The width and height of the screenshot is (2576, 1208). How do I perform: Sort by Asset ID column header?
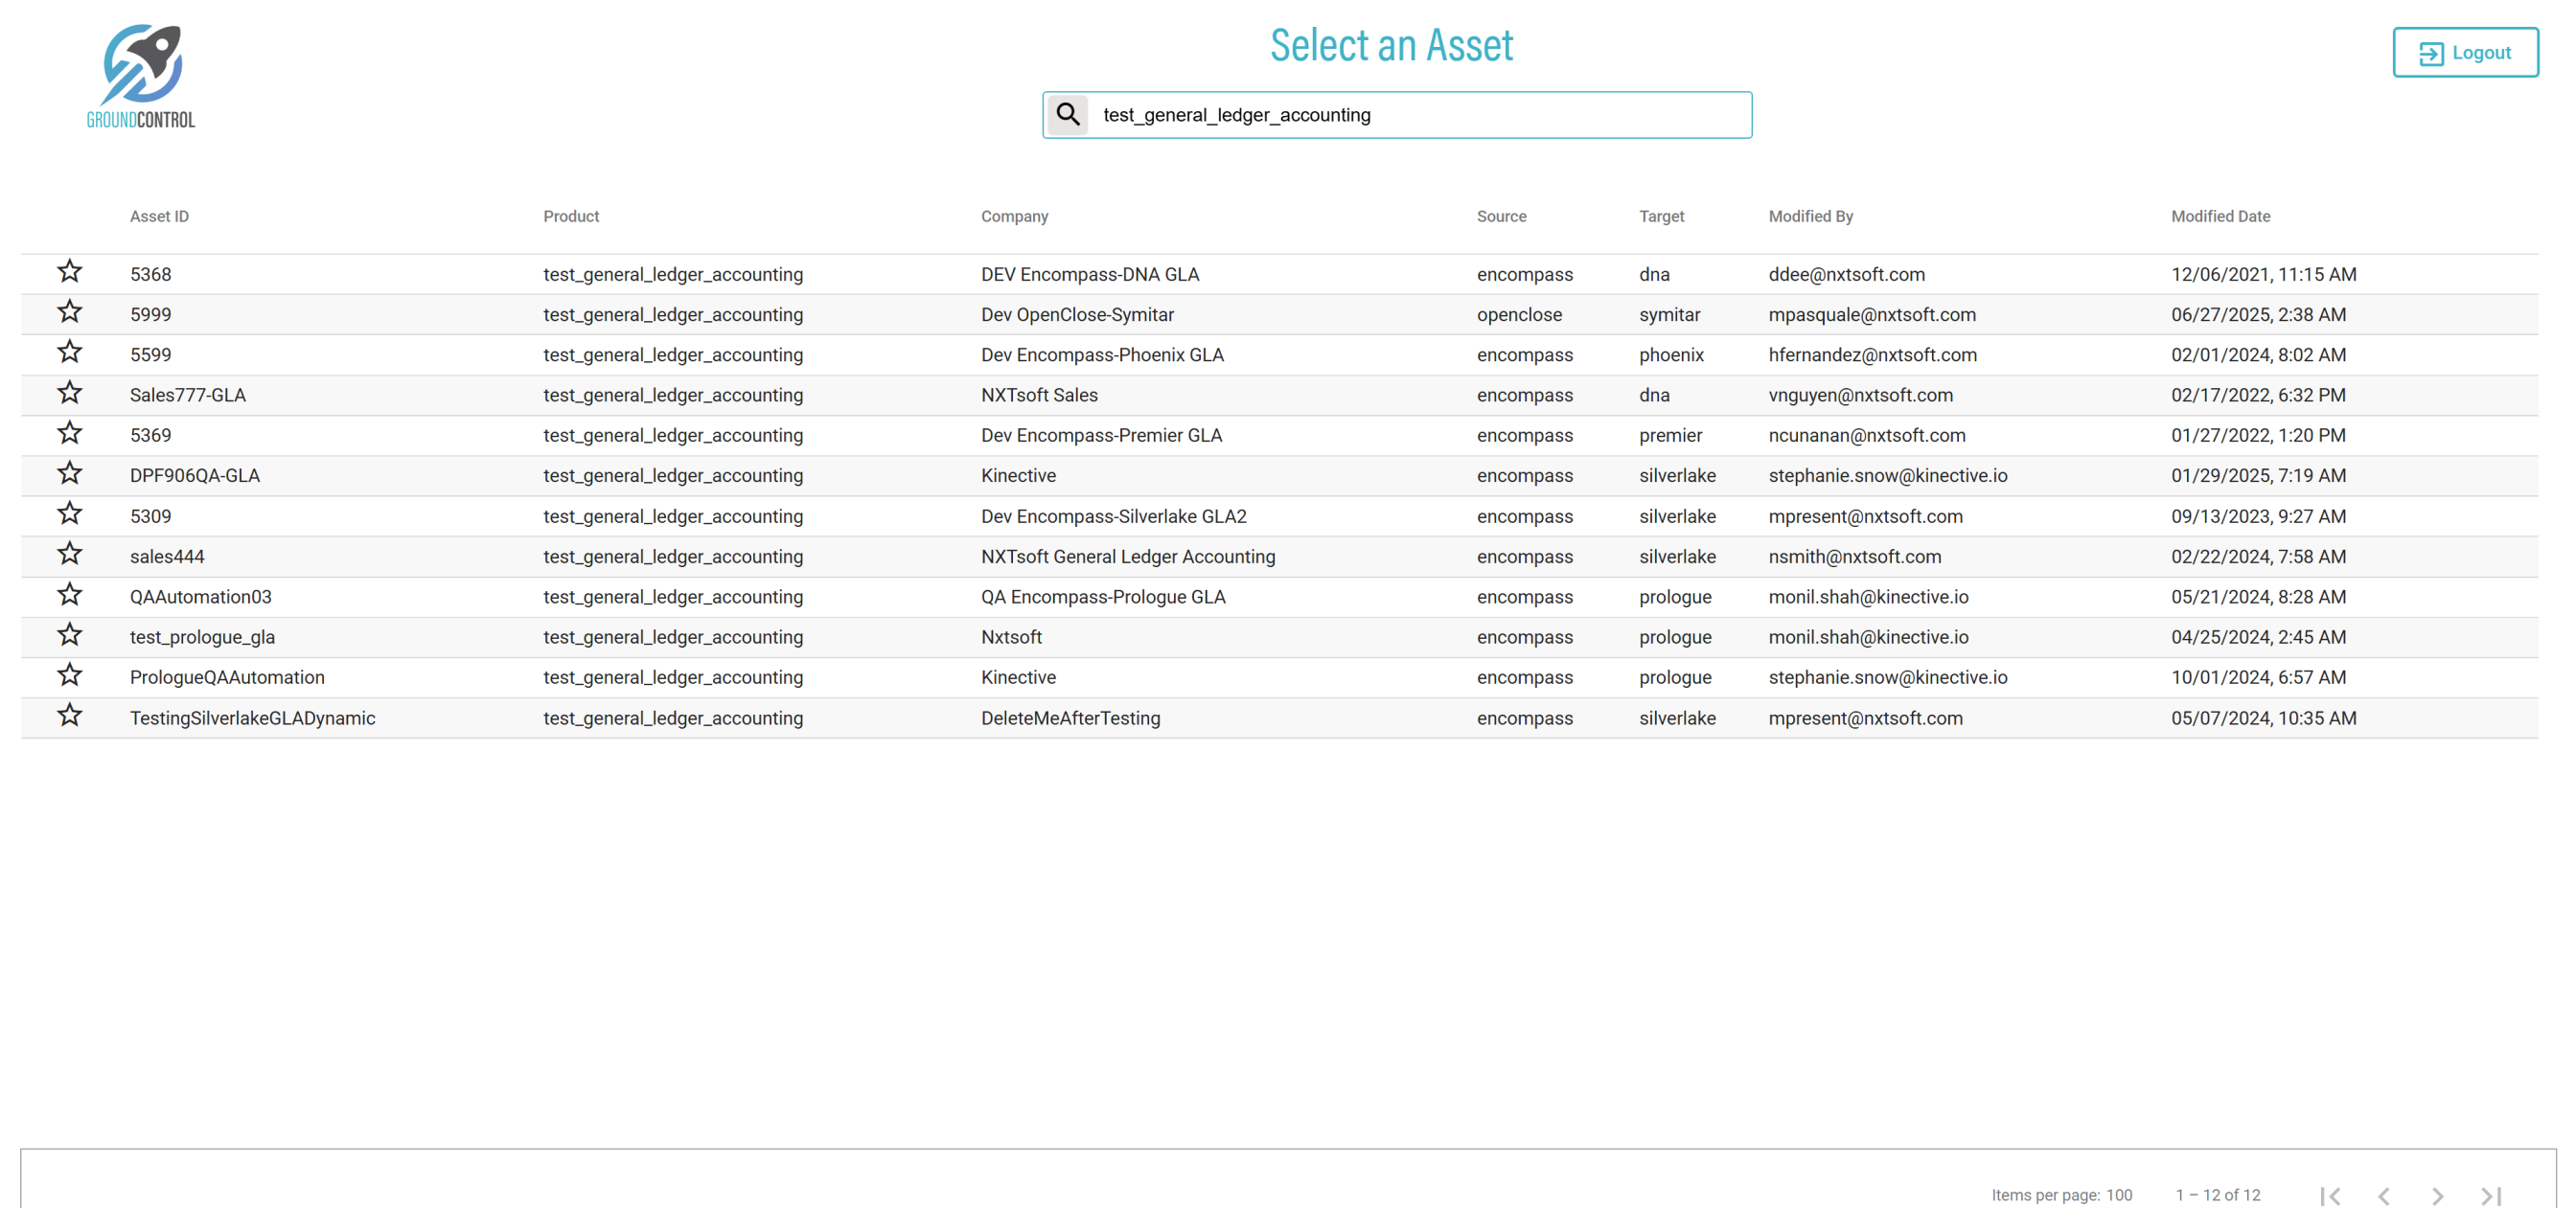[x=159, y=216]
